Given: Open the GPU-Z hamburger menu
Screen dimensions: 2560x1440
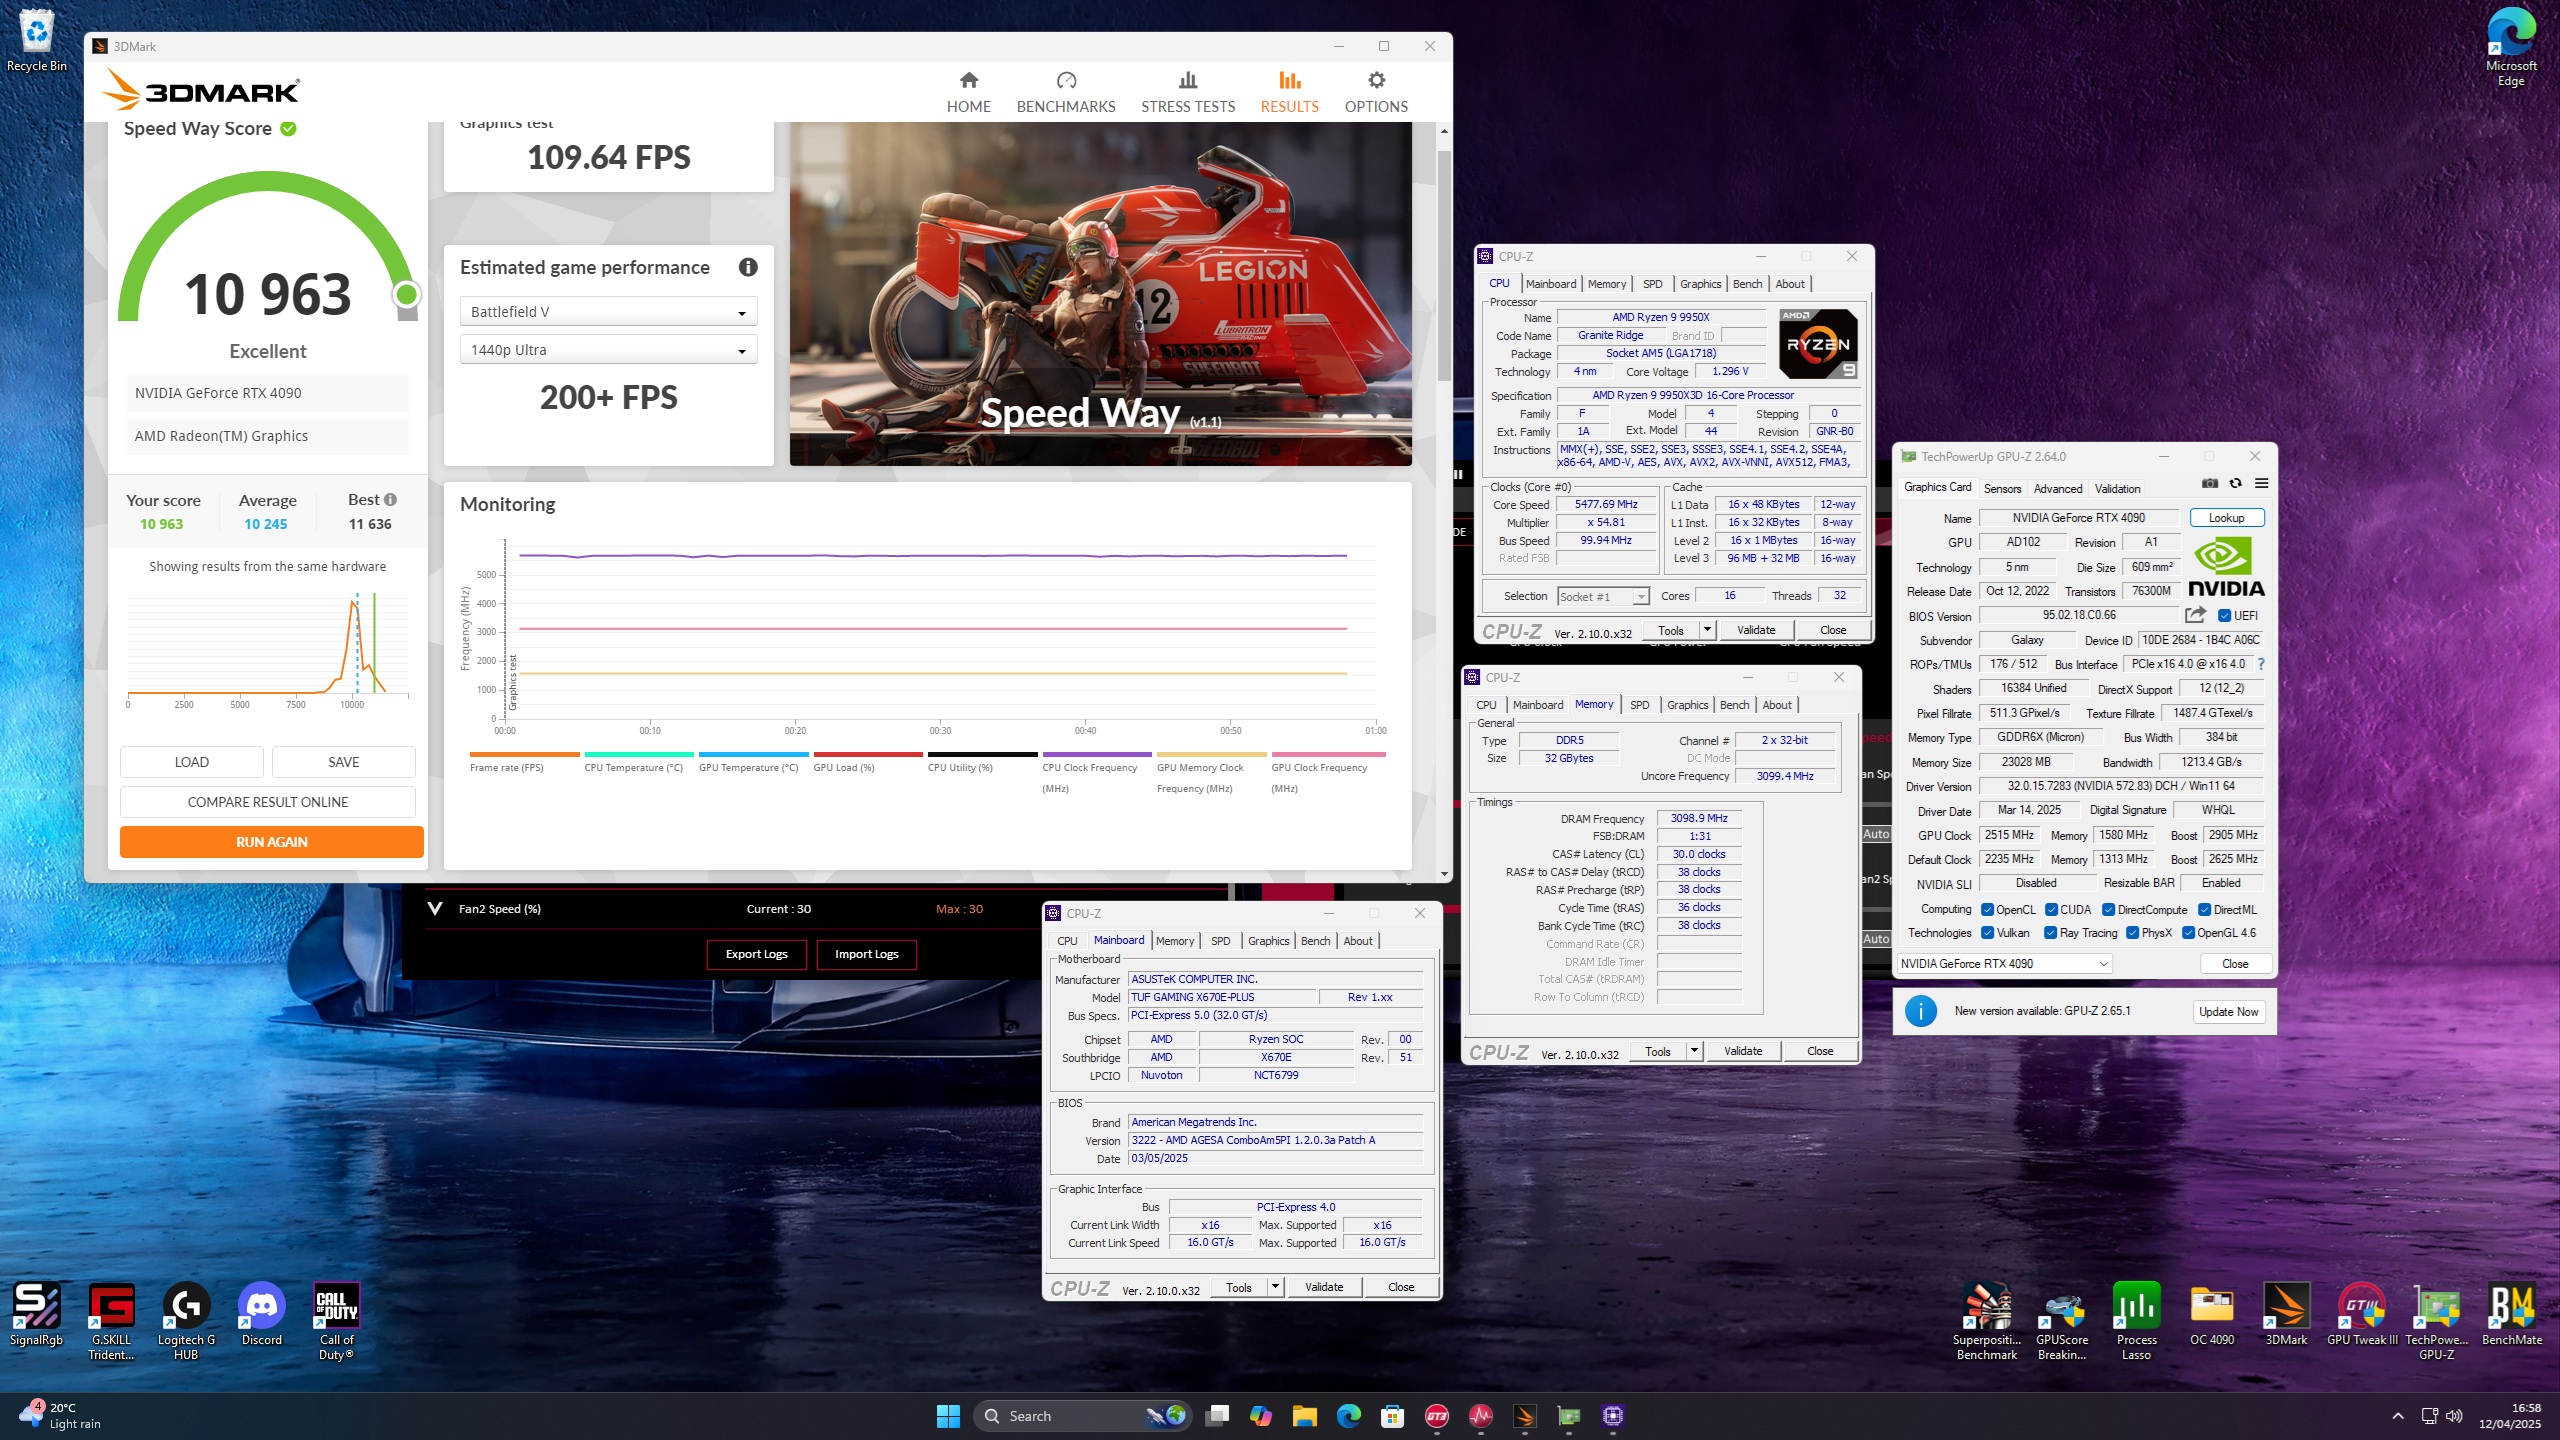Looking at the screenshot, I should click(x=2261, y=484).
